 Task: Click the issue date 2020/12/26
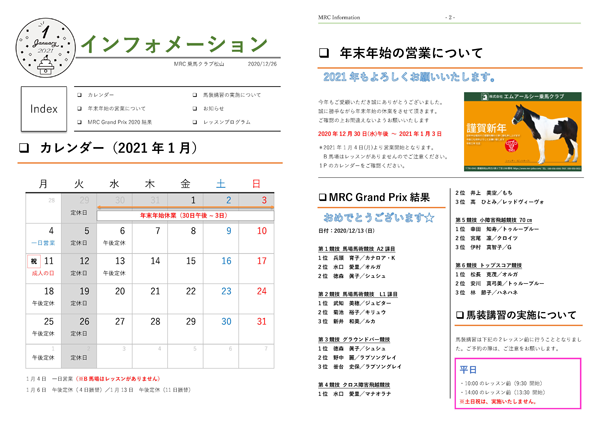tap(262, 64)
